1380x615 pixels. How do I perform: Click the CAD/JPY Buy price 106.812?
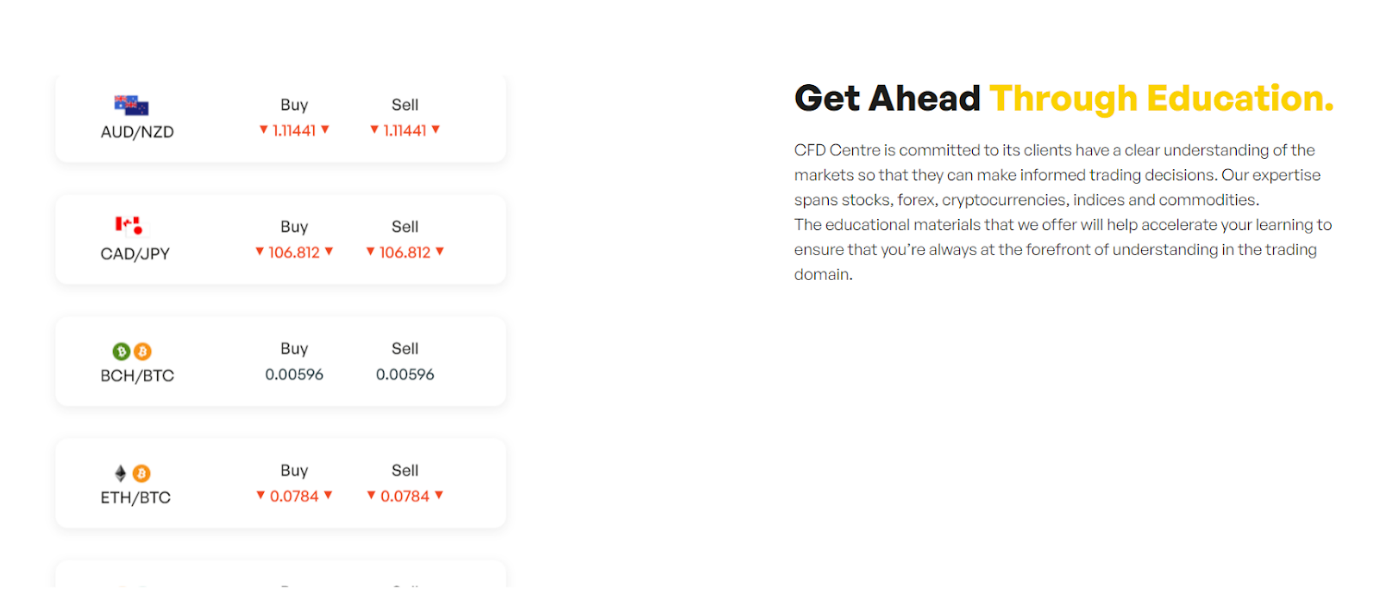(294, 252)
